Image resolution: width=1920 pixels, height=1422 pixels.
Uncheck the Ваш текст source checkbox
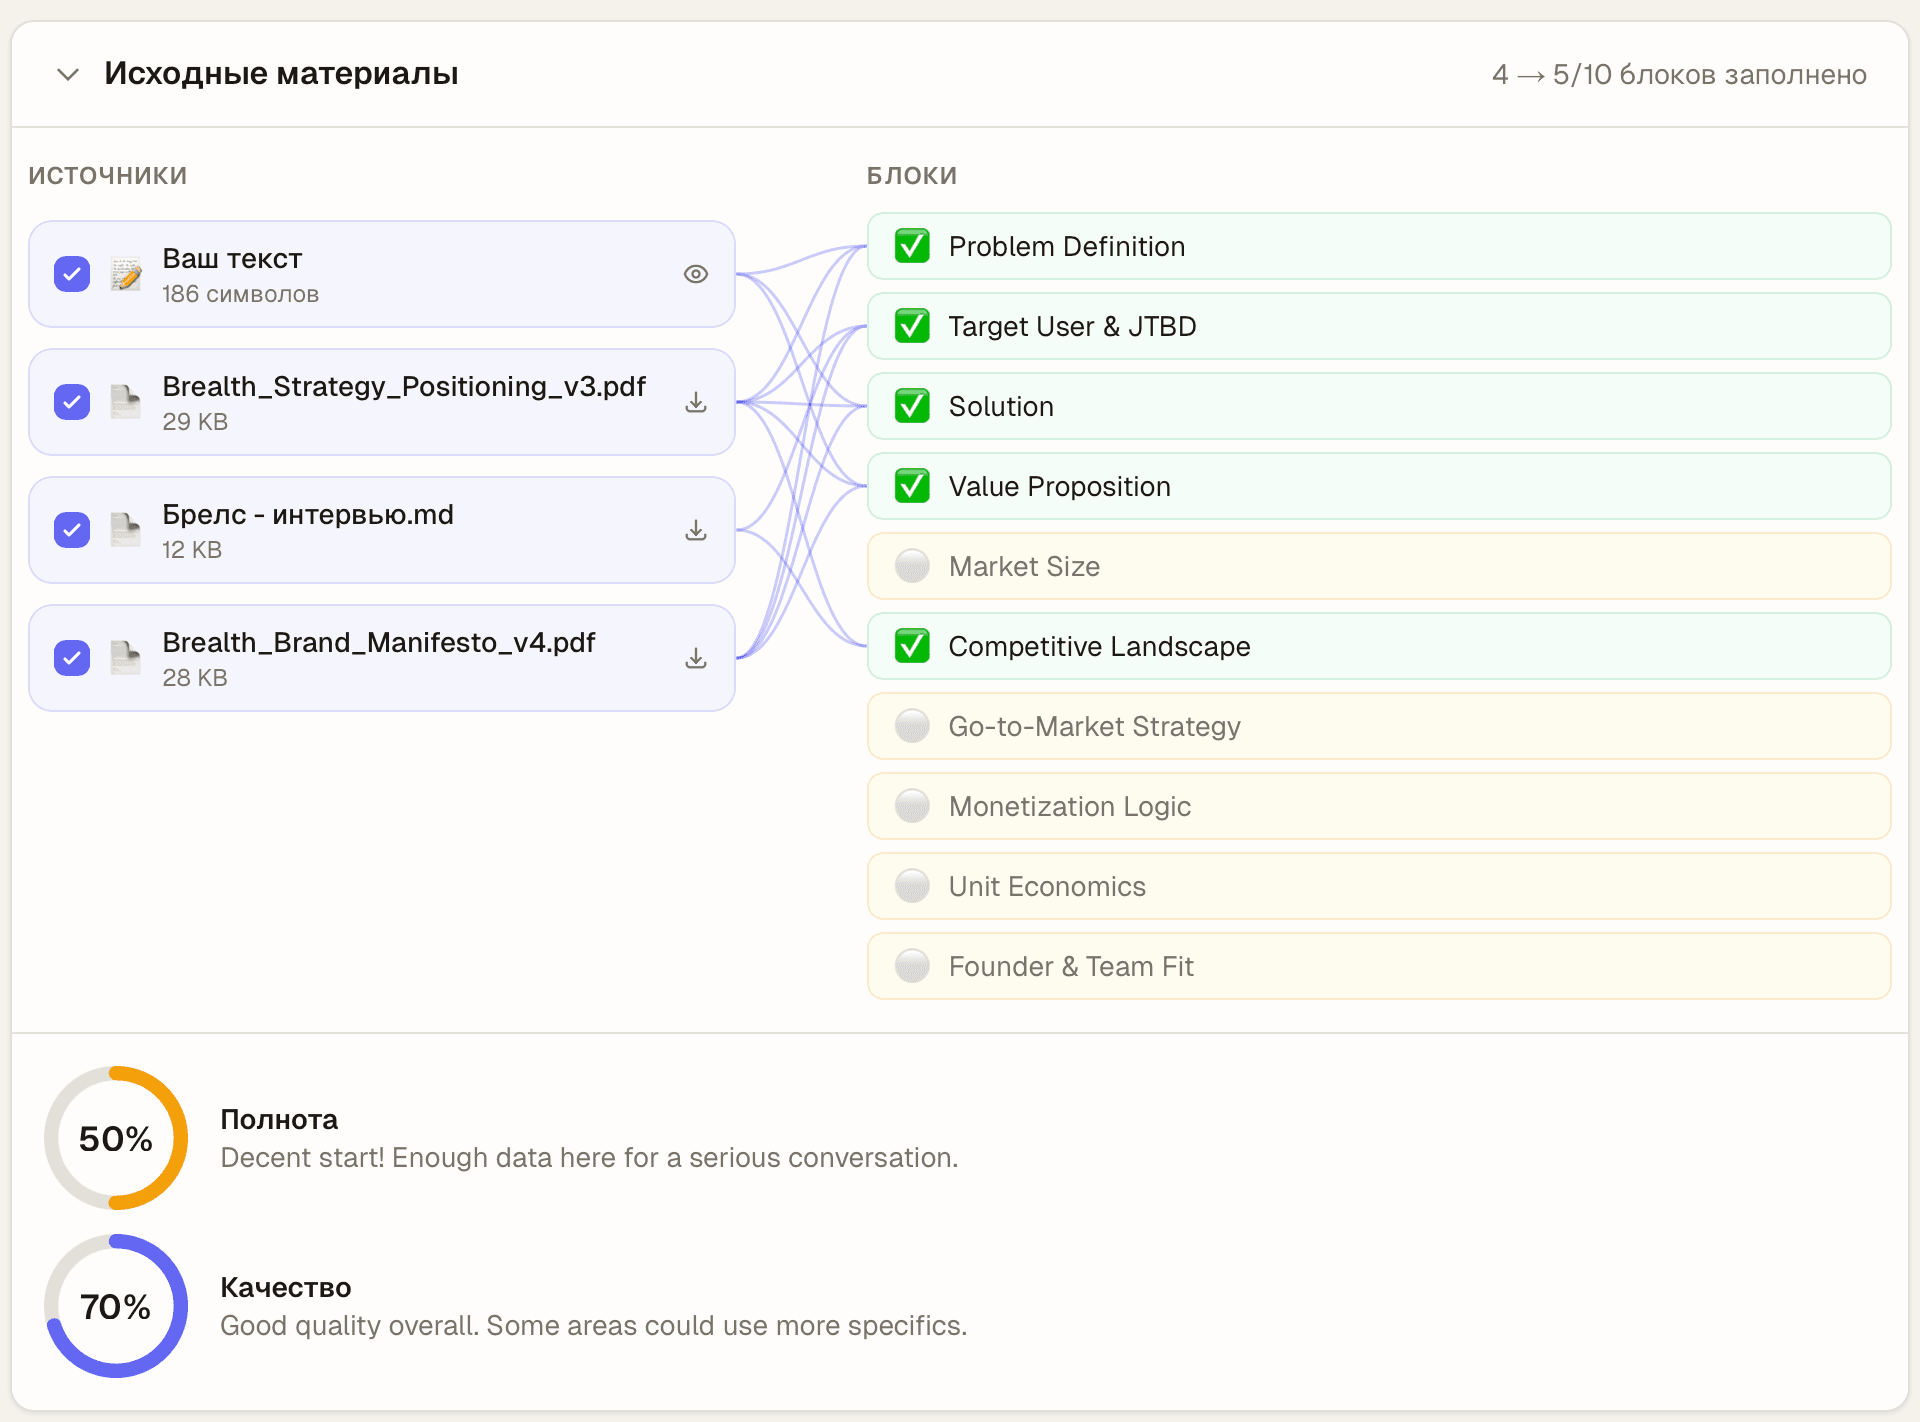click(72, 274)
